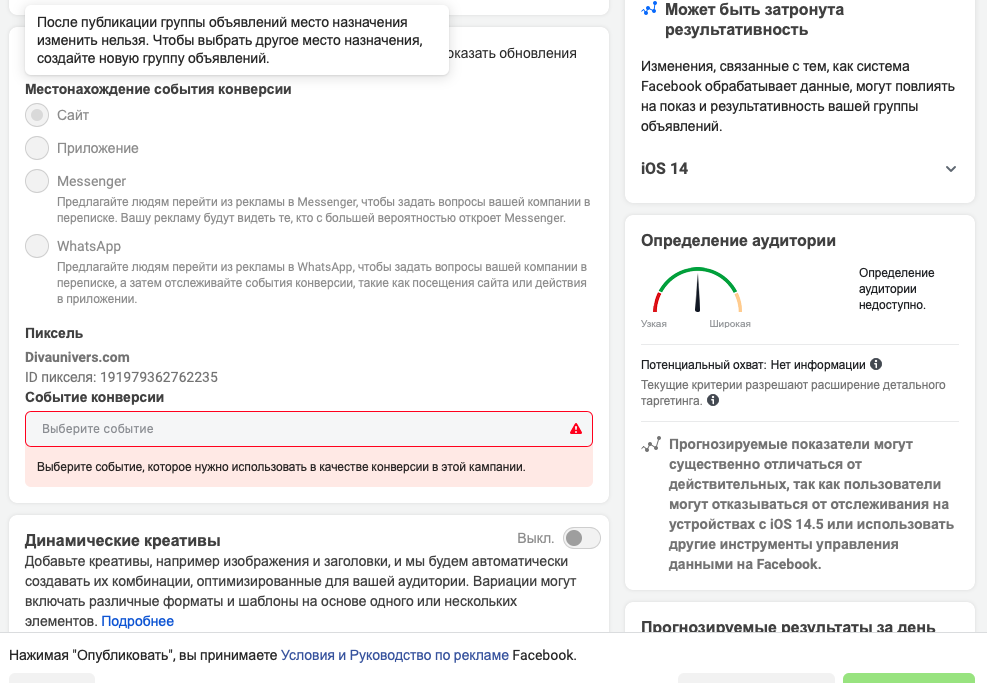Click info icon after таргетинга text
Screen dimensions: 987x683
tap(713, 400)
